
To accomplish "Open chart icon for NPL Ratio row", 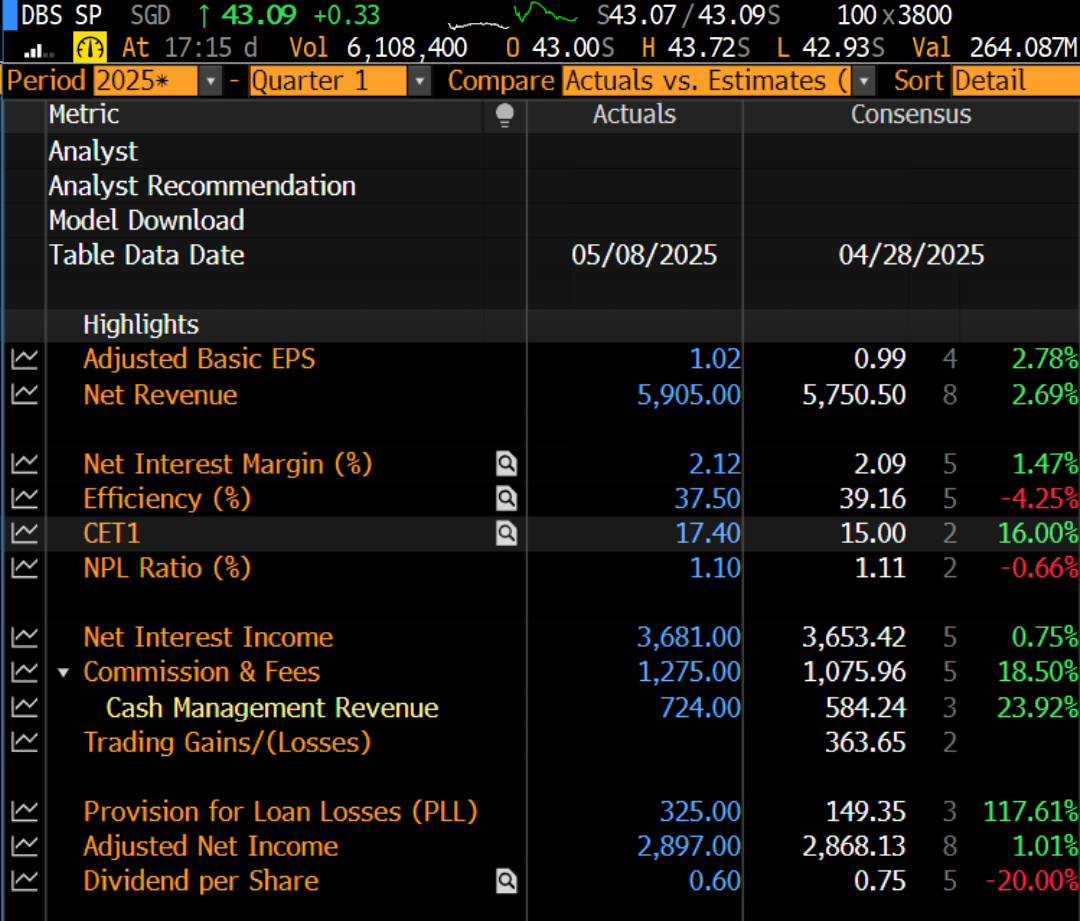I will coord(24,568).
